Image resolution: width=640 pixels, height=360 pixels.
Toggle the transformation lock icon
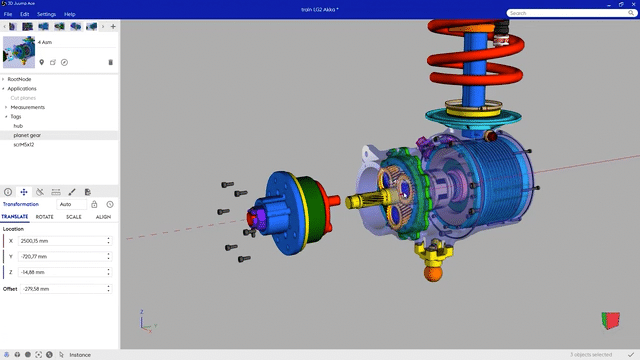(94, 204)
